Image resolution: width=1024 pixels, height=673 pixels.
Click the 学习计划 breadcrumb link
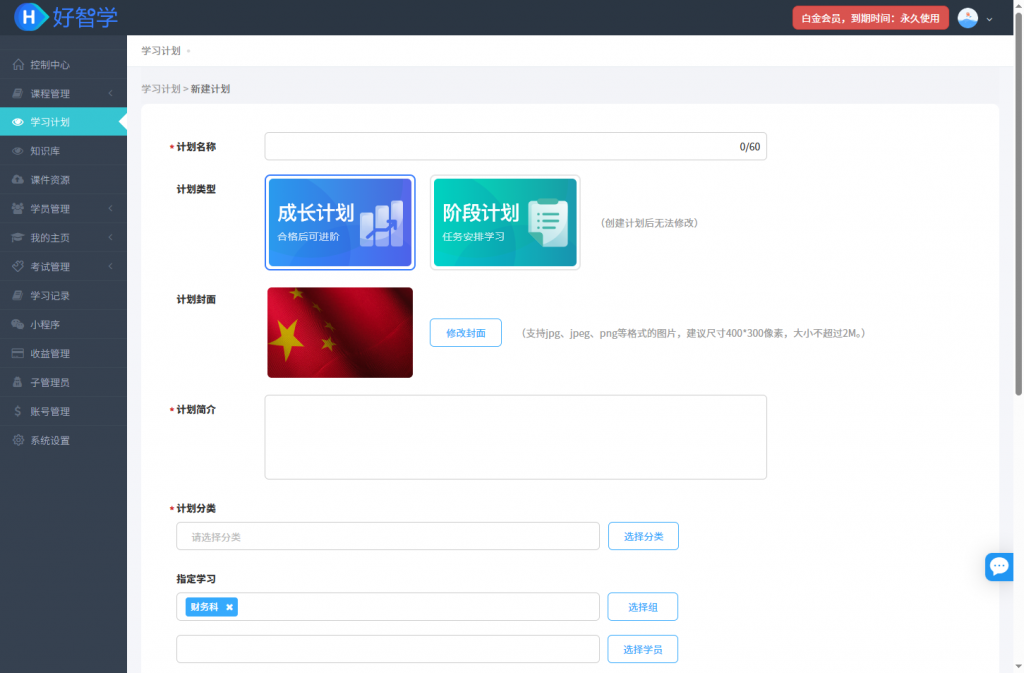[x=161, y=89]
